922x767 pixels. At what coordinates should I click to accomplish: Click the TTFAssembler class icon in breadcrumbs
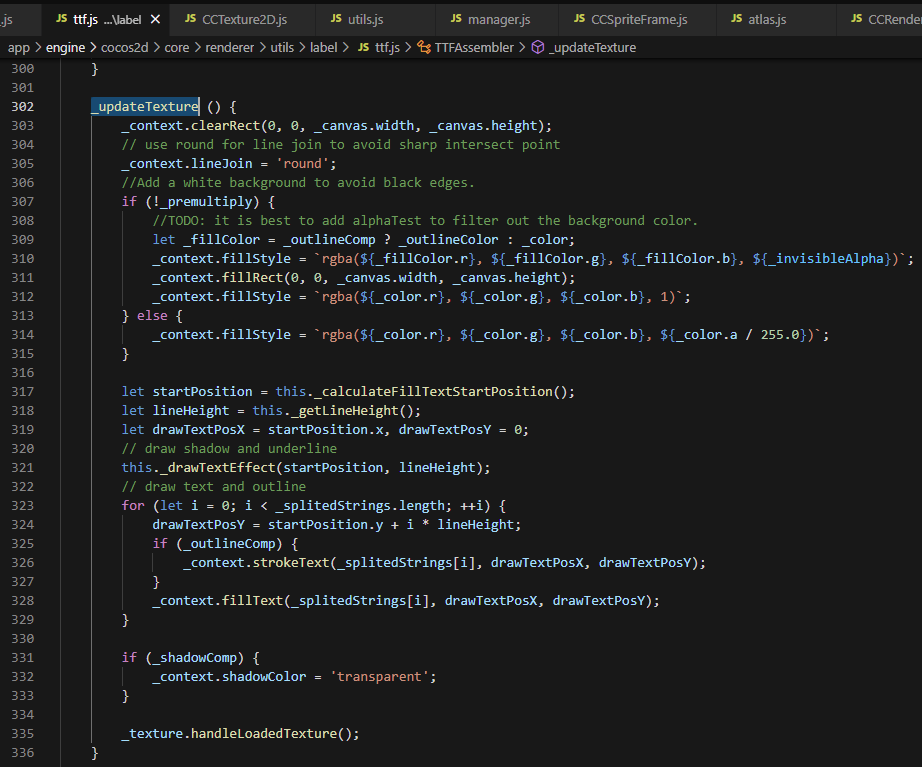[x=423, y=47]
